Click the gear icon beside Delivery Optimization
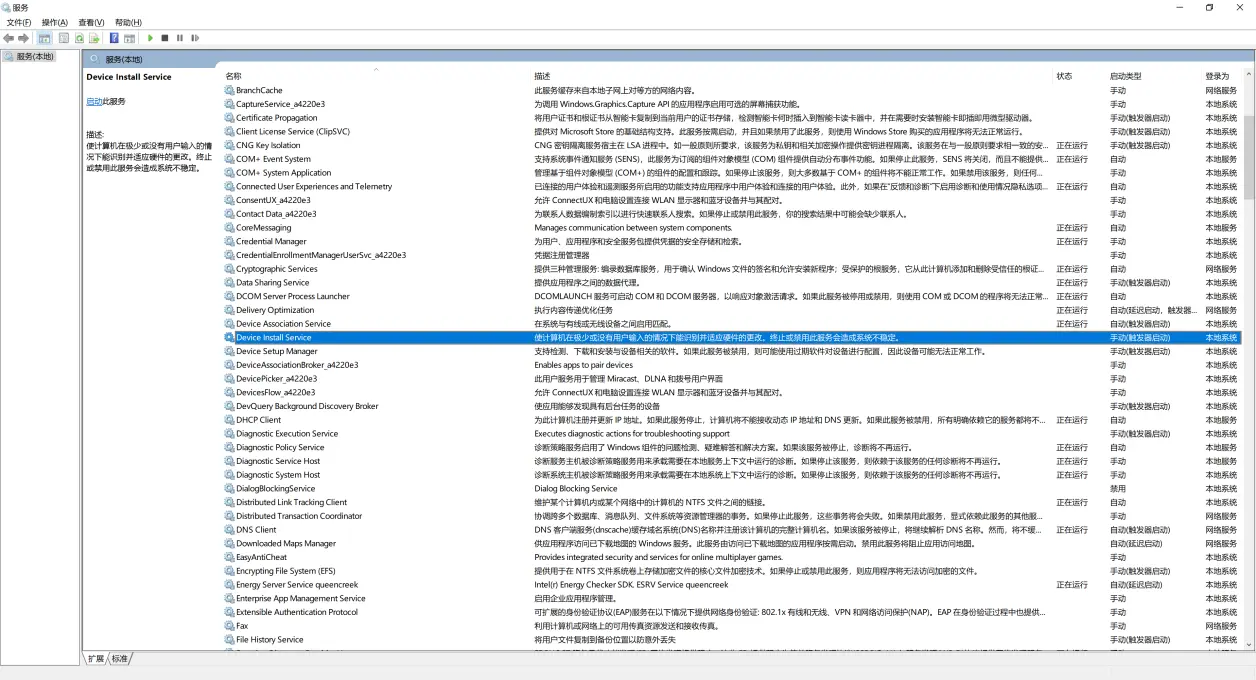Viewport: 1256px width, 680px height. pyautogui.click(x=229, y=310)
